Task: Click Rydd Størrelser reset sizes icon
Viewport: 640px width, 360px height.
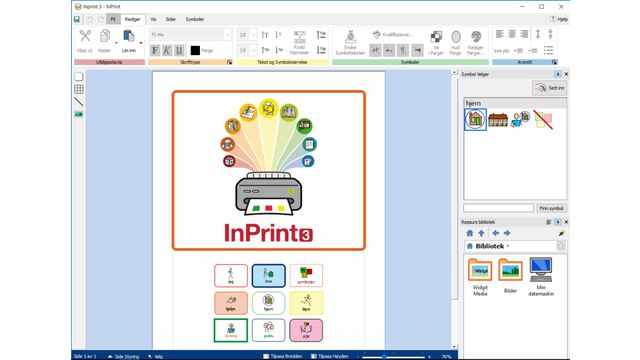Action: click(299, 42)
